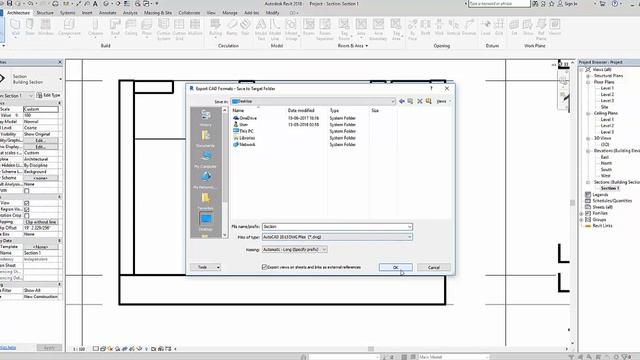The image size is (640, 360).
Task: Open the Views dropdown in dialog toolbar
Action: click(x=443, y=101)
